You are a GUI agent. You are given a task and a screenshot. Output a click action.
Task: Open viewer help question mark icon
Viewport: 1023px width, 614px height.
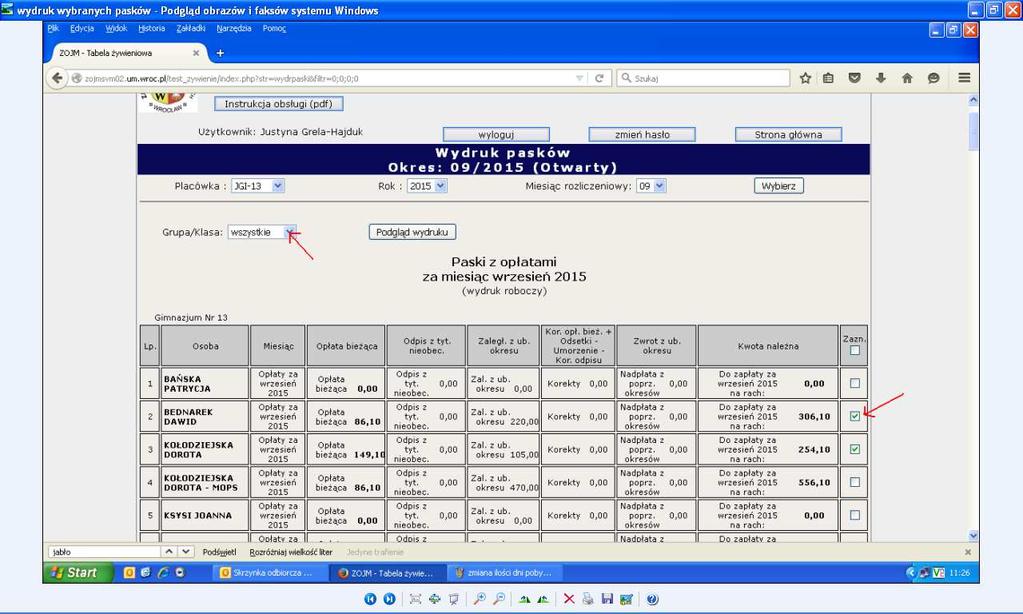click(x=652, y=598)
